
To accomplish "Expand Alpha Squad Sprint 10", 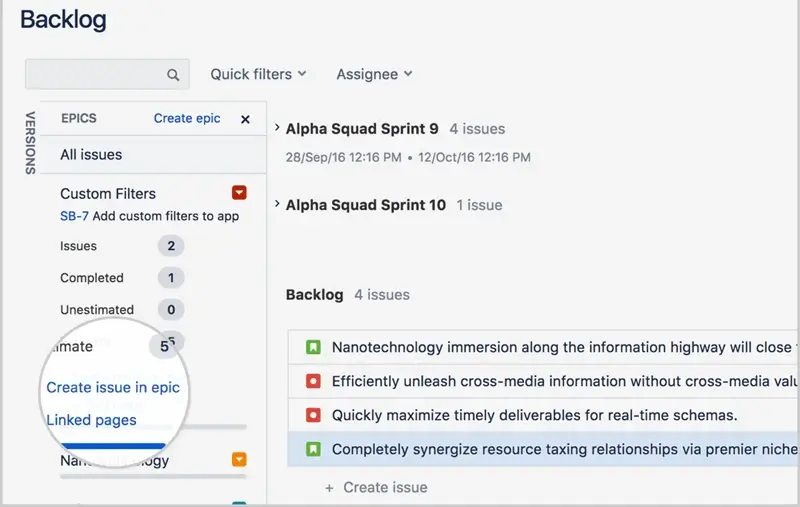I will (x=277, y=205).
